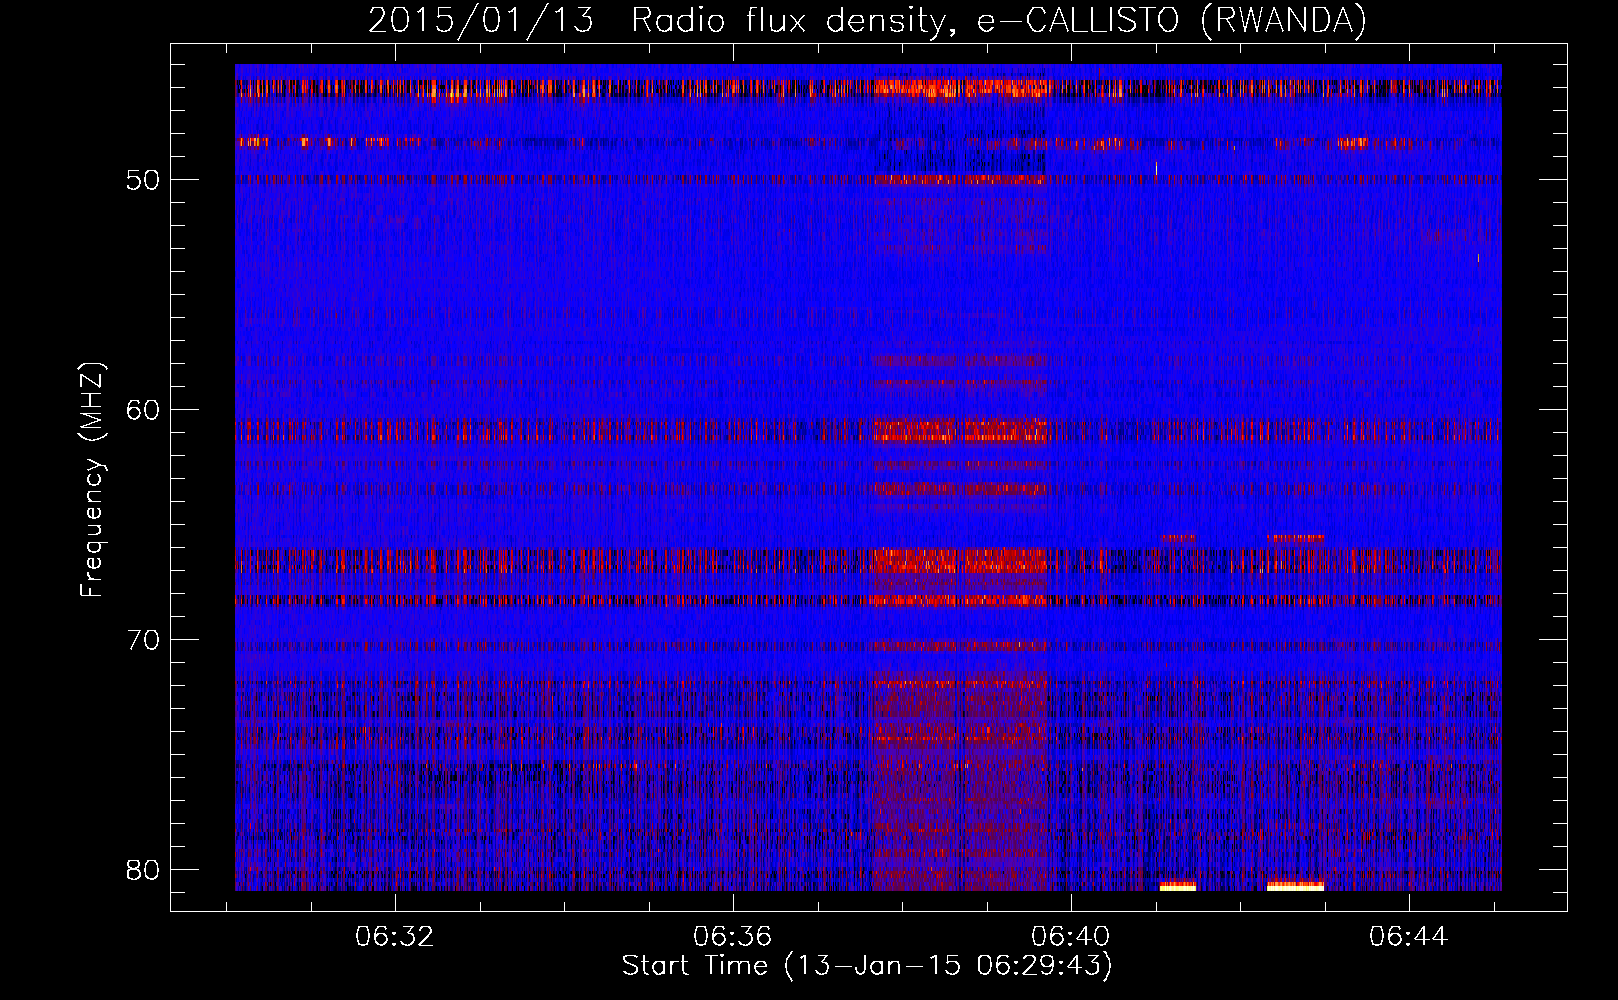Click the '80' frequency tick label
This screenshot has width=1618, height=1000.
[x=143, y=870]
